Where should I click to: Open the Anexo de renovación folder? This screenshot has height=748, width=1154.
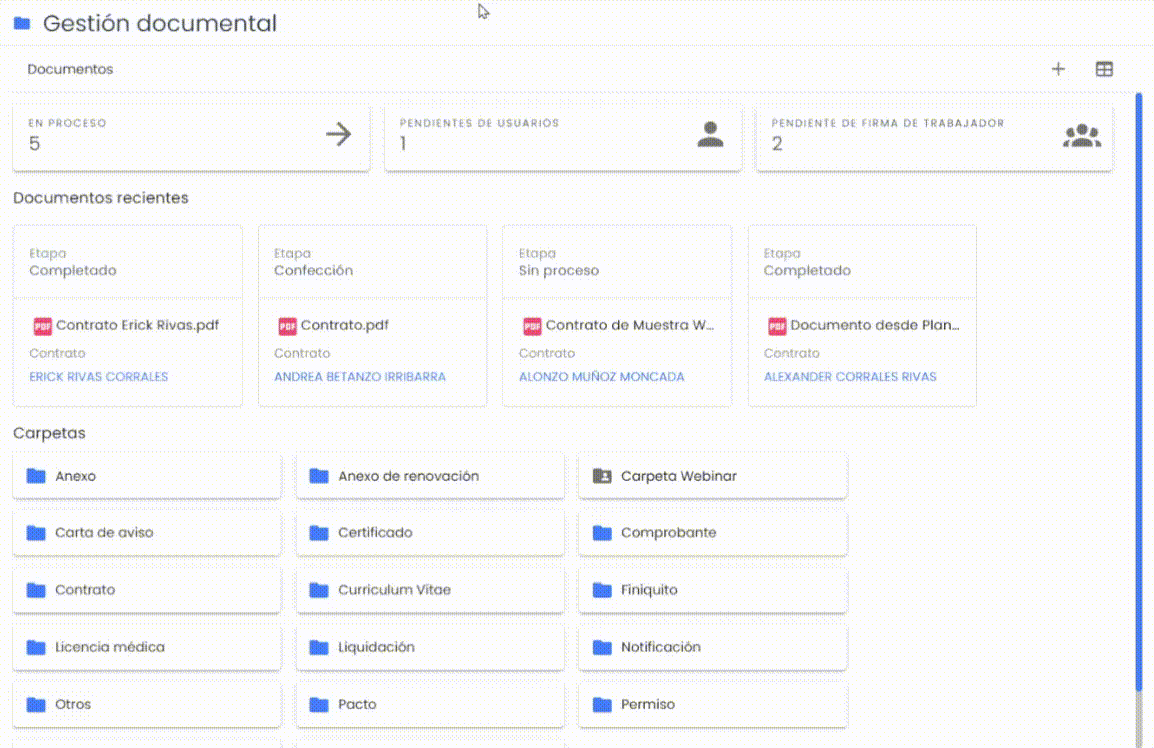point(430,476)
